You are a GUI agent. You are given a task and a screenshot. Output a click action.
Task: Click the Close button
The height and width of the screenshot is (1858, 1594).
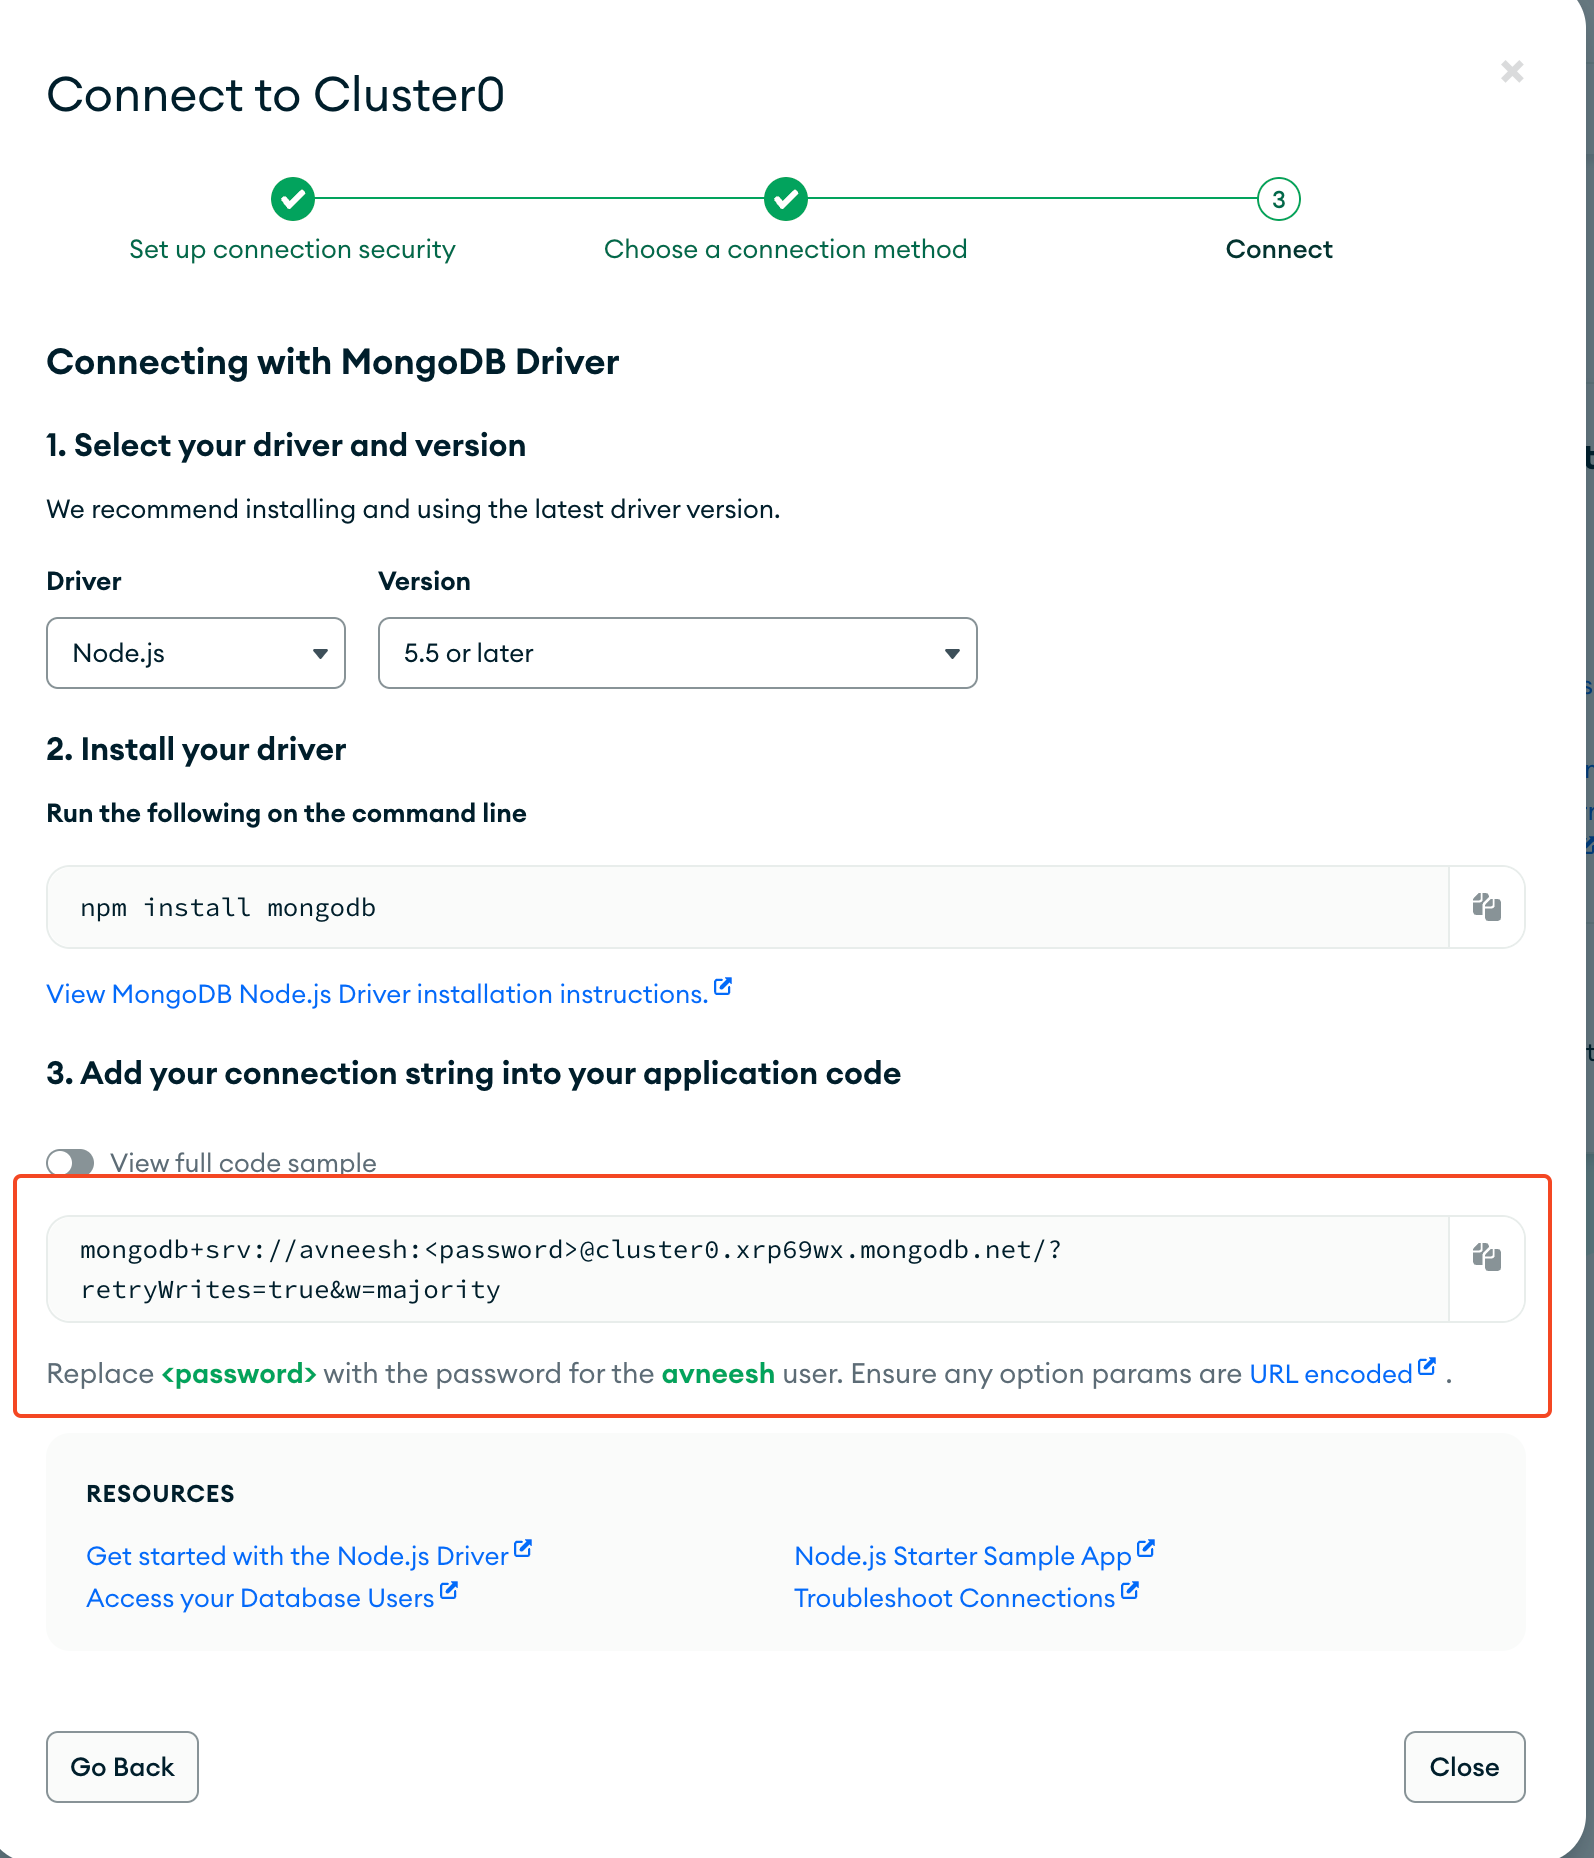[1464, 1767]
